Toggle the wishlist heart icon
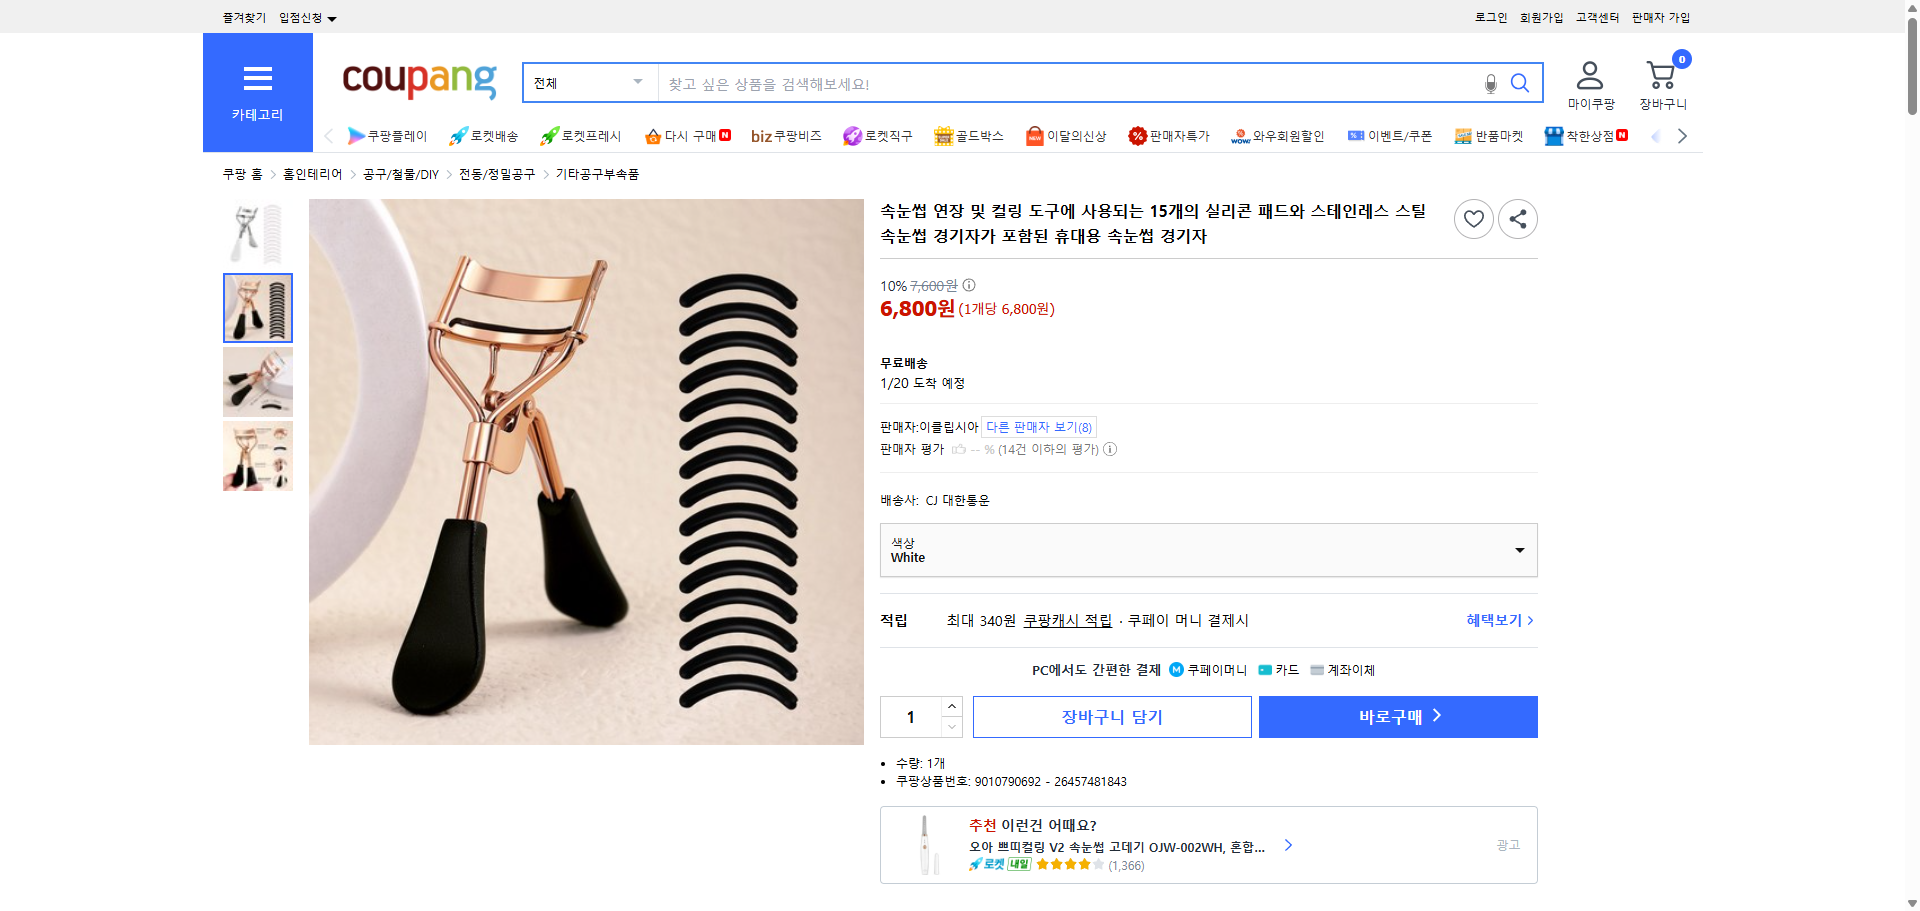The image size is (1920, 911). (x=1472, y=218)
